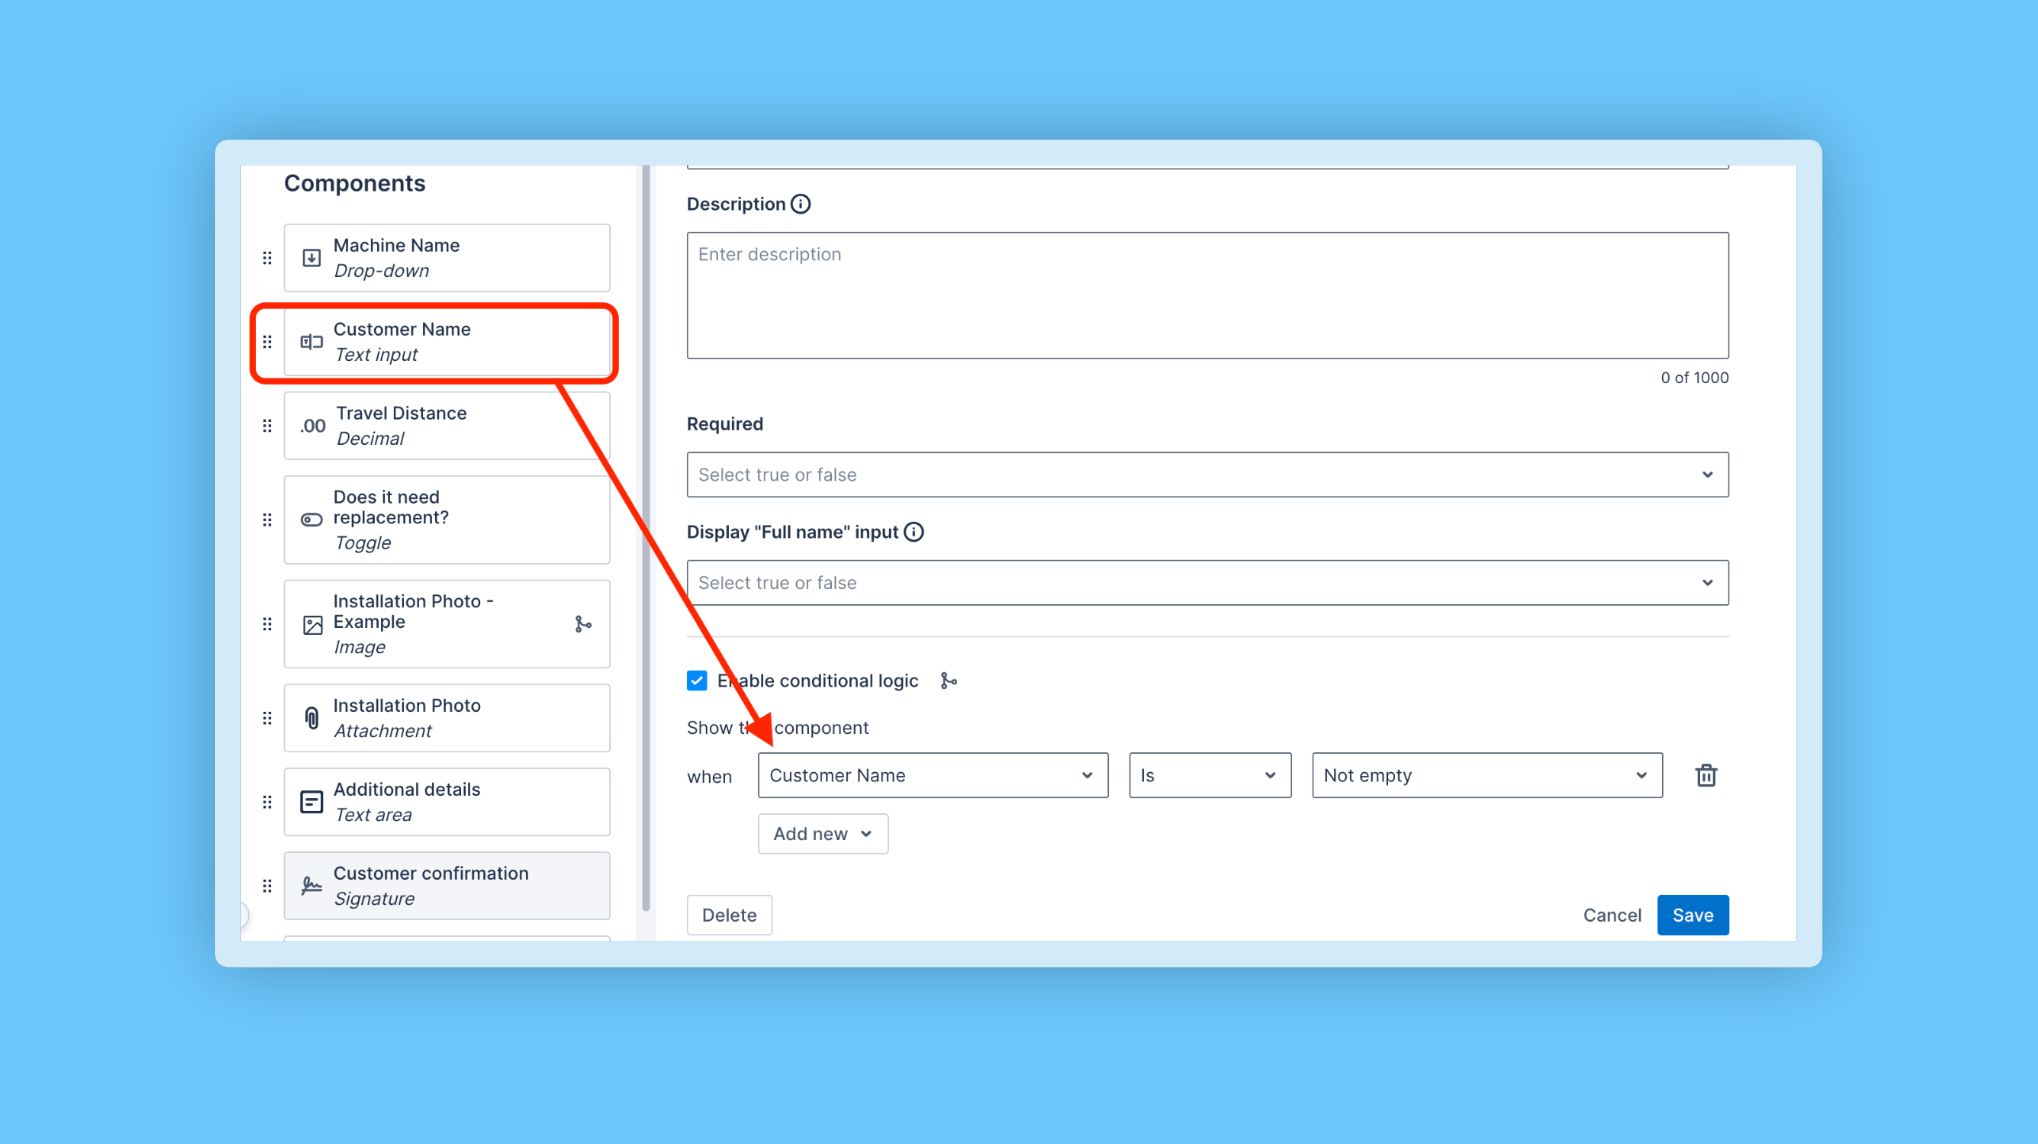Viewport: 2038px width, 1144px height.
Task: Click drag handle beside Machine Name
Action: 267,258
